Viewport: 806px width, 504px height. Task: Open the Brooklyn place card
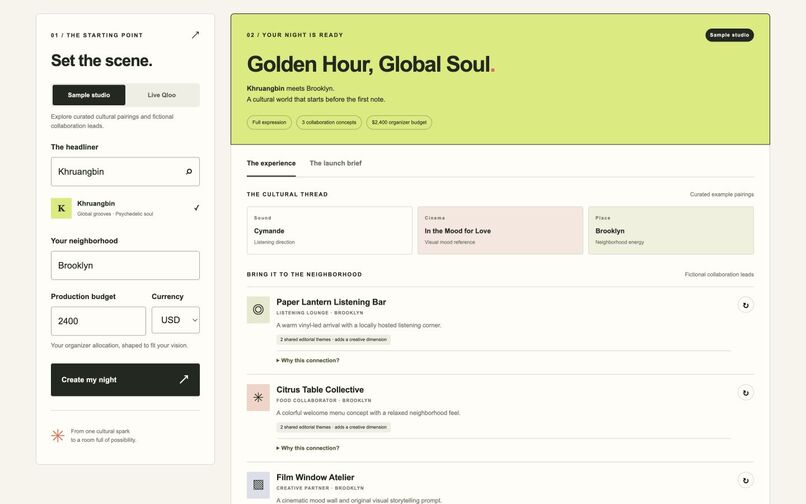[671, 230]
